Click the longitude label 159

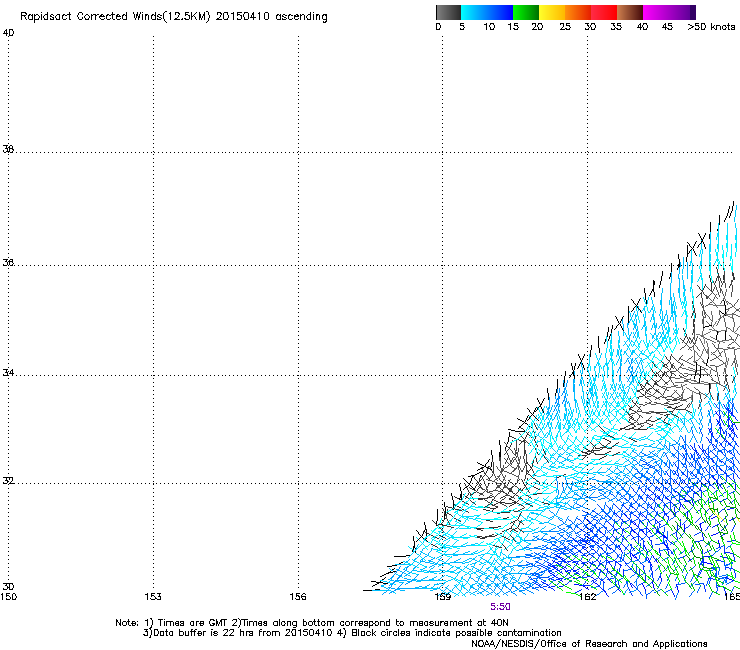pyautogui.click(x=443, y=597)
